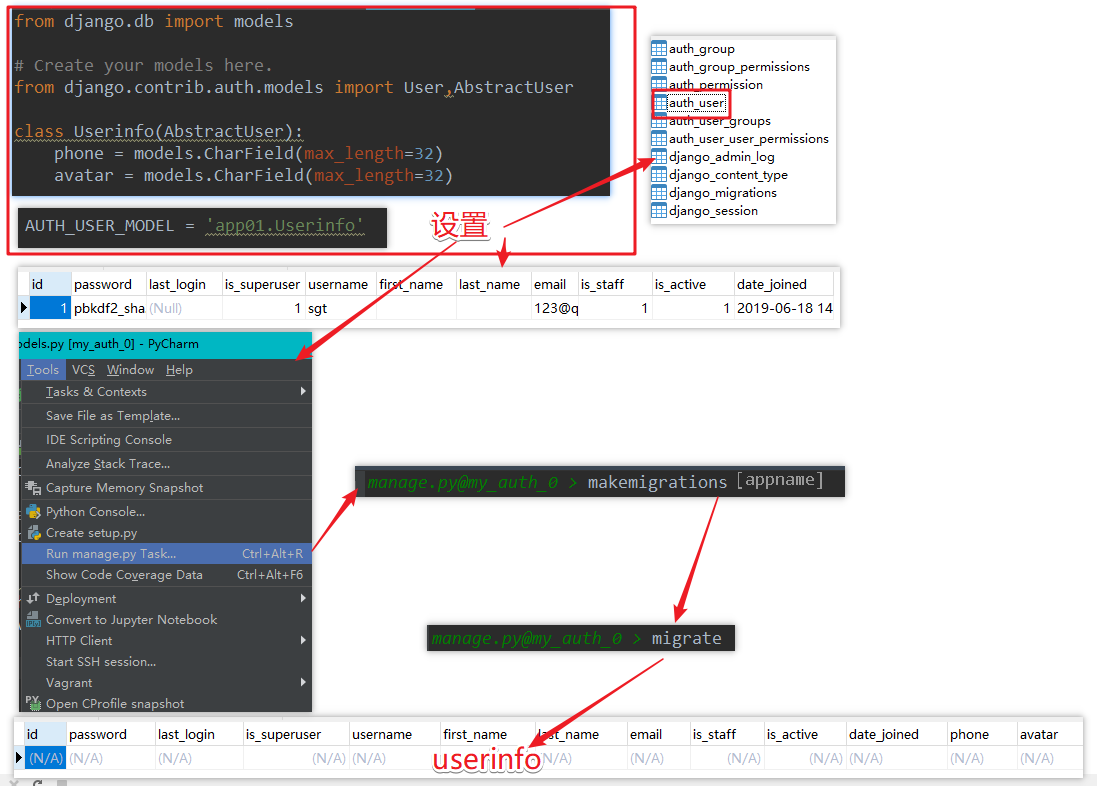Click the Deployment arrows icon
The image size is (1097, 786).
(33, 598)
